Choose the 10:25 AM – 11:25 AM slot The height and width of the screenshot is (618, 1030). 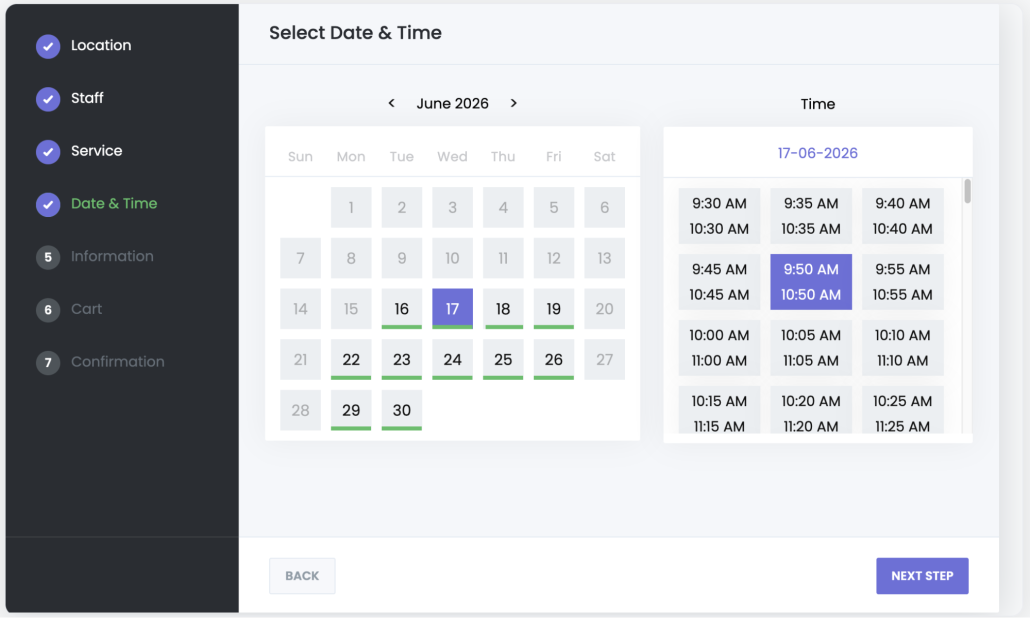click(x=903, y=410)
